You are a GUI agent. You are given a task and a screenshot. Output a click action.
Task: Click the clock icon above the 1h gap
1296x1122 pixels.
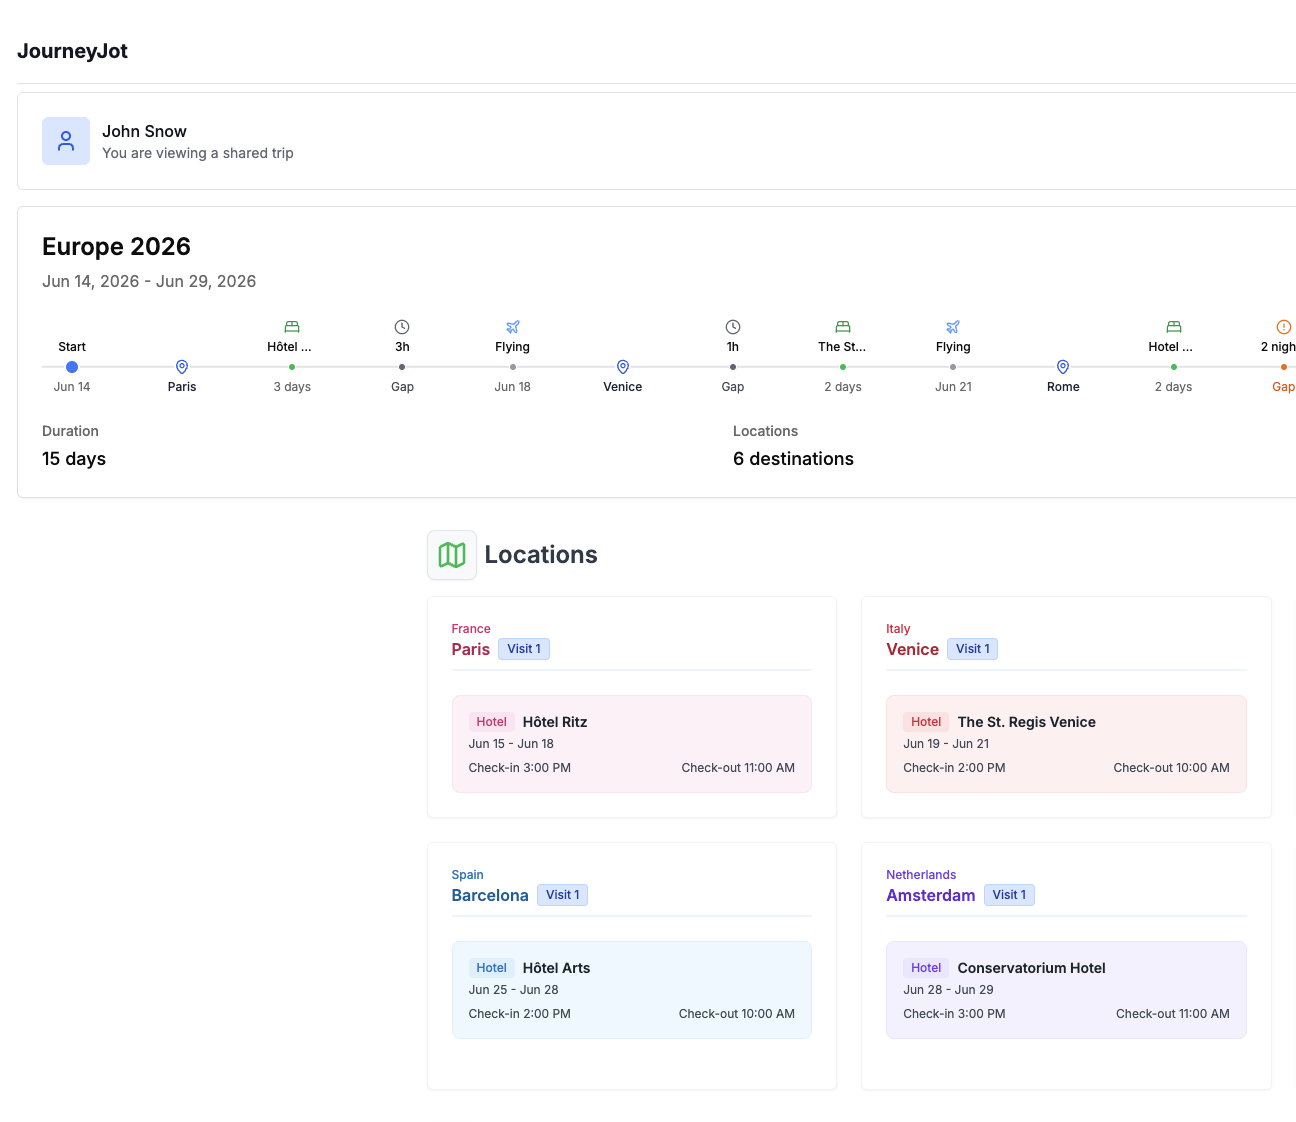tap(733, 327)
